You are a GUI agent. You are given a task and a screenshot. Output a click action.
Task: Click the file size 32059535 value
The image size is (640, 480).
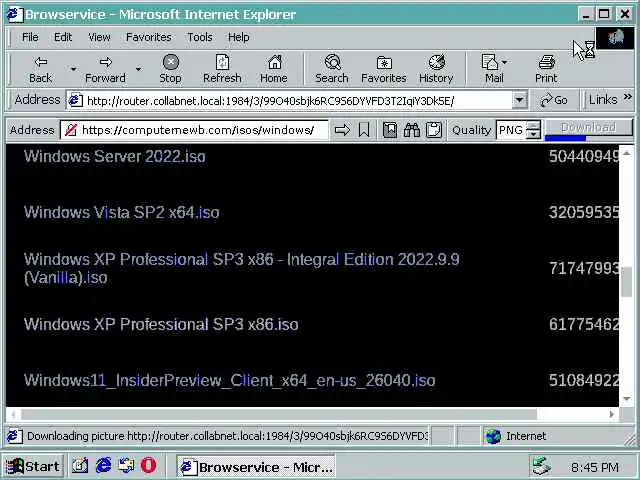pos(584,212)
